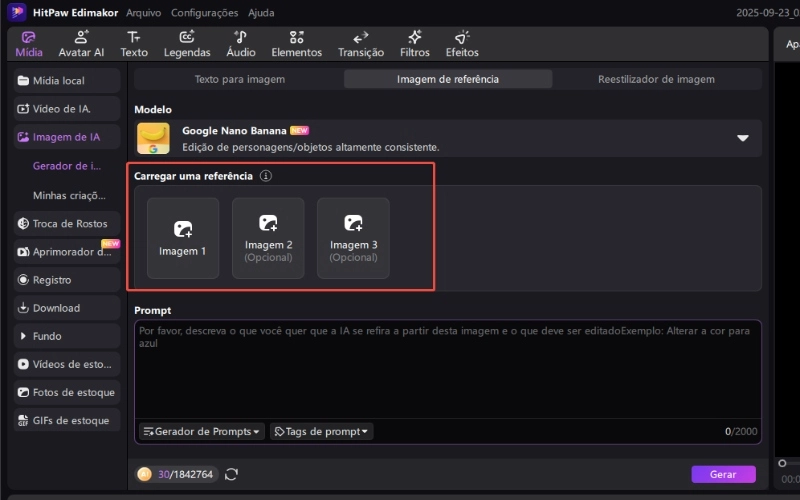Select the Imagem de referência tab
Screen dimensions: 800x500
[x=447, y=79]
